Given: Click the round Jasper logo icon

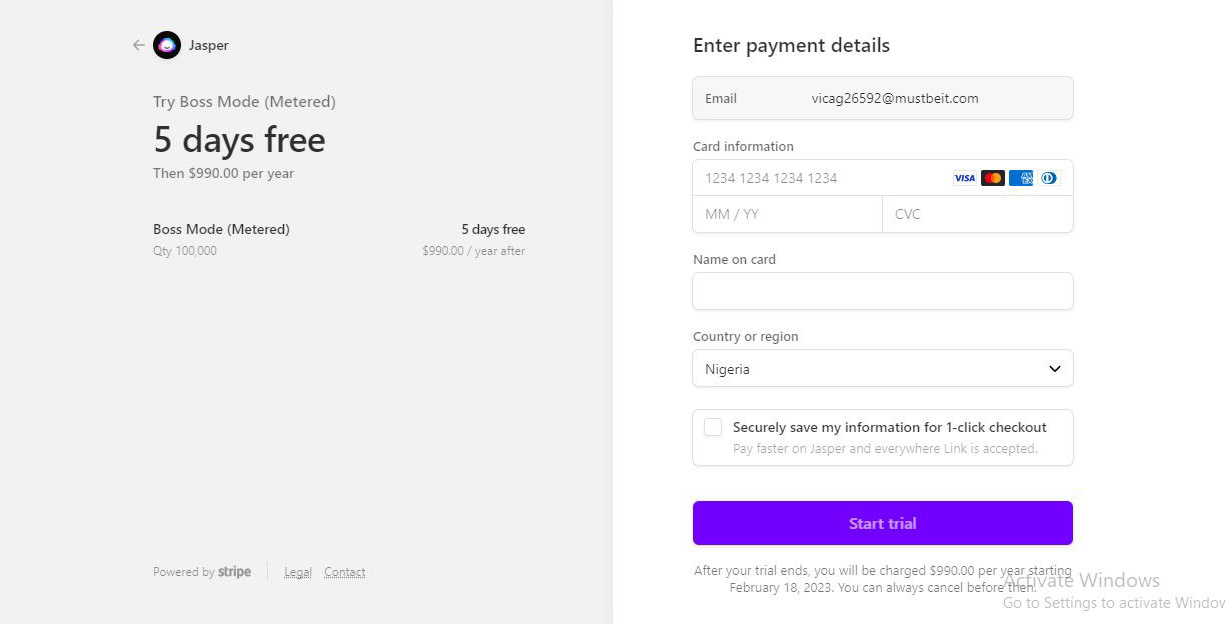Looking at the screenshot, I should tap(167, 45).
